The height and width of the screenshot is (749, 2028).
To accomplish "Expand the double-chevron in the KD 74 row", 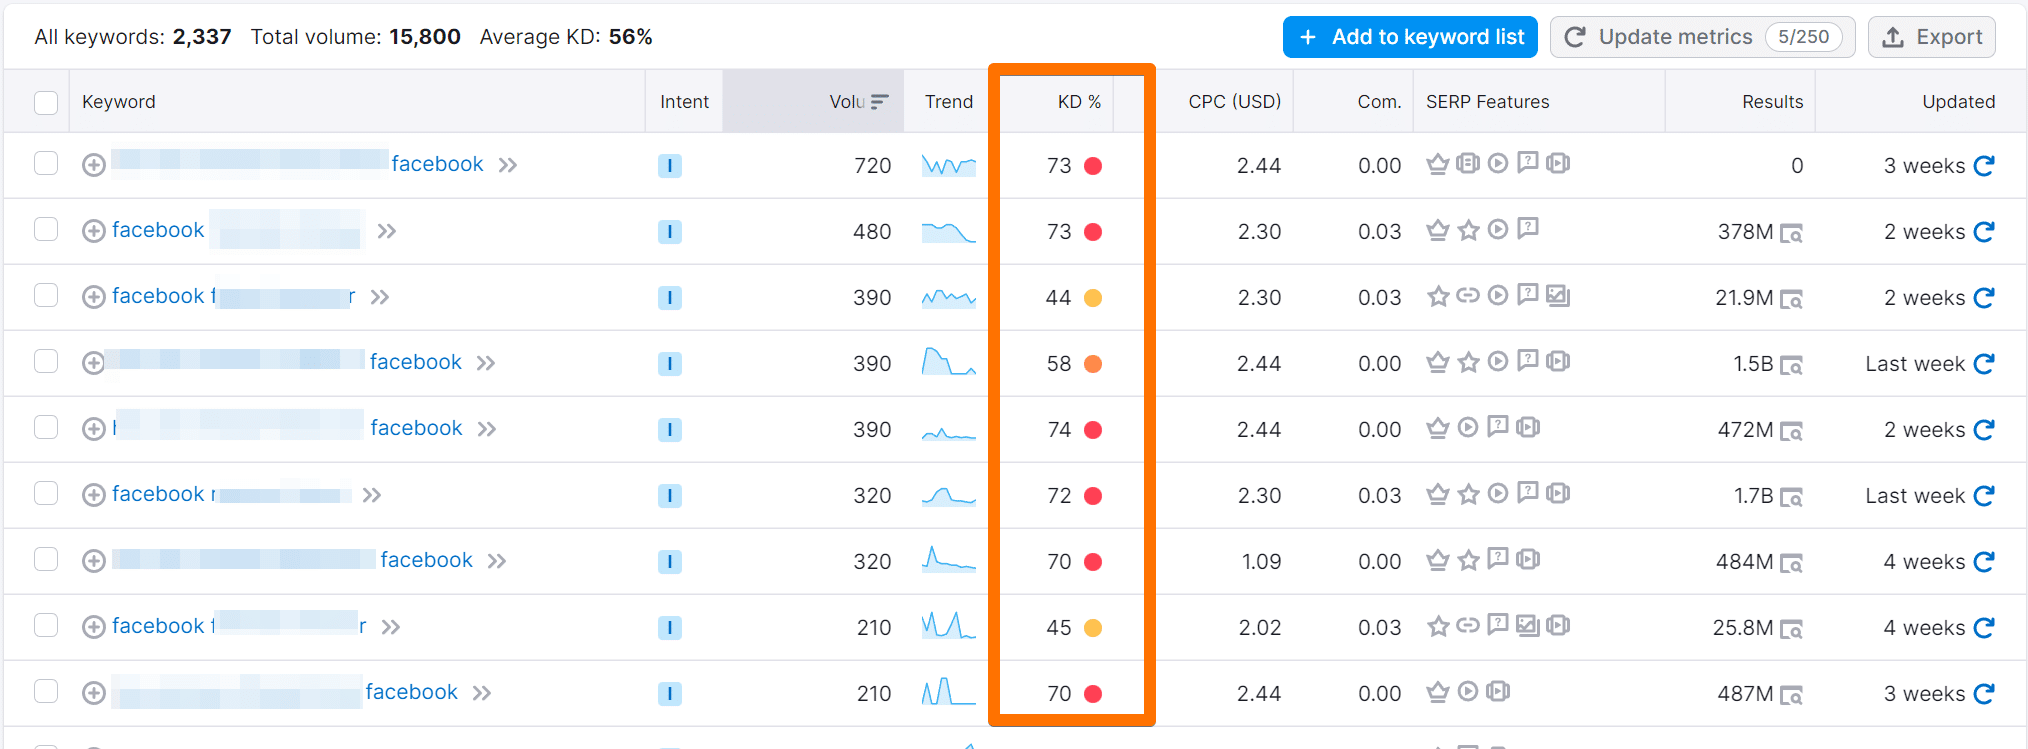I will pyautogui.click(x=487, y=429).
